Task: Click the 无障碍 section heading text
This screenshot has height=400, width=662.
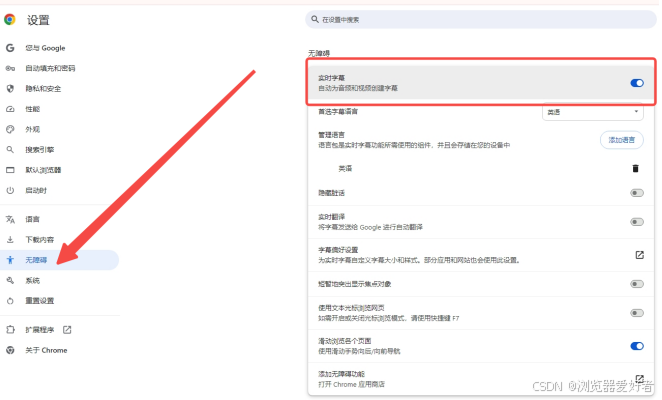Action: (319, 53)
